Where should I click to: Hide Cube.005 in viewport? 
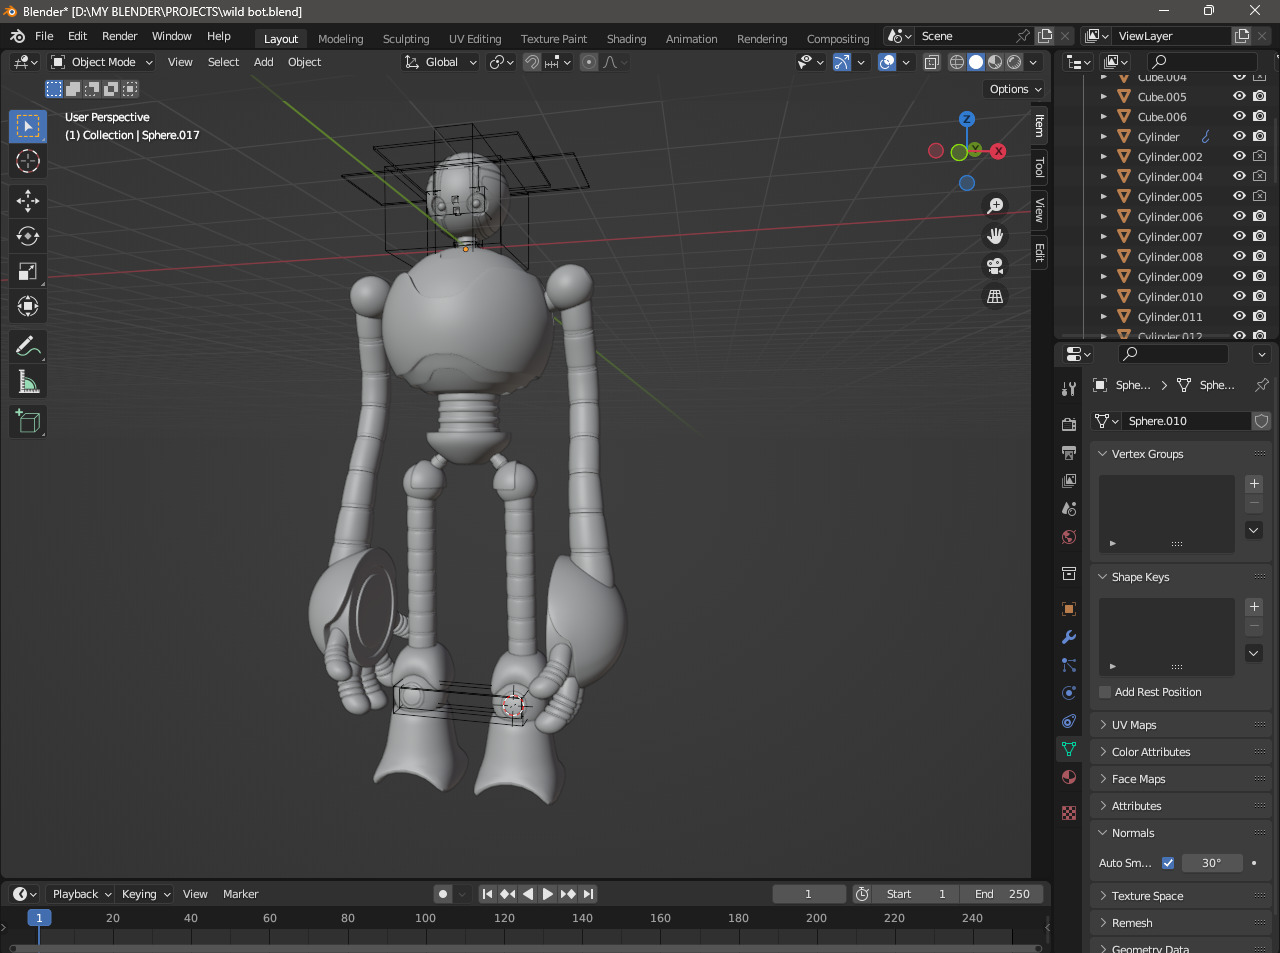click(1239, 97)
